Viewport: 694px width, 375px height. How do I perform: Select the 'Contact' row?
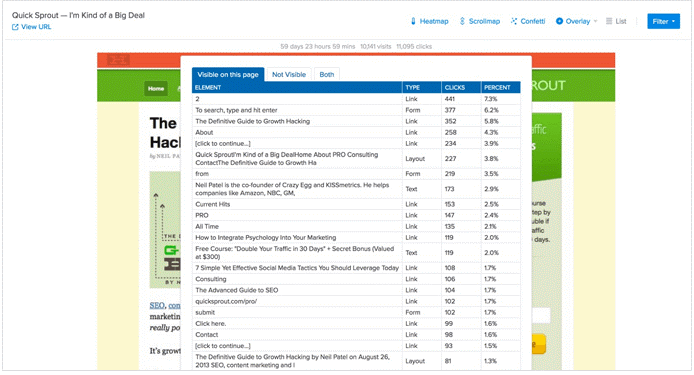pyautogui.click(x=356, y=335)
